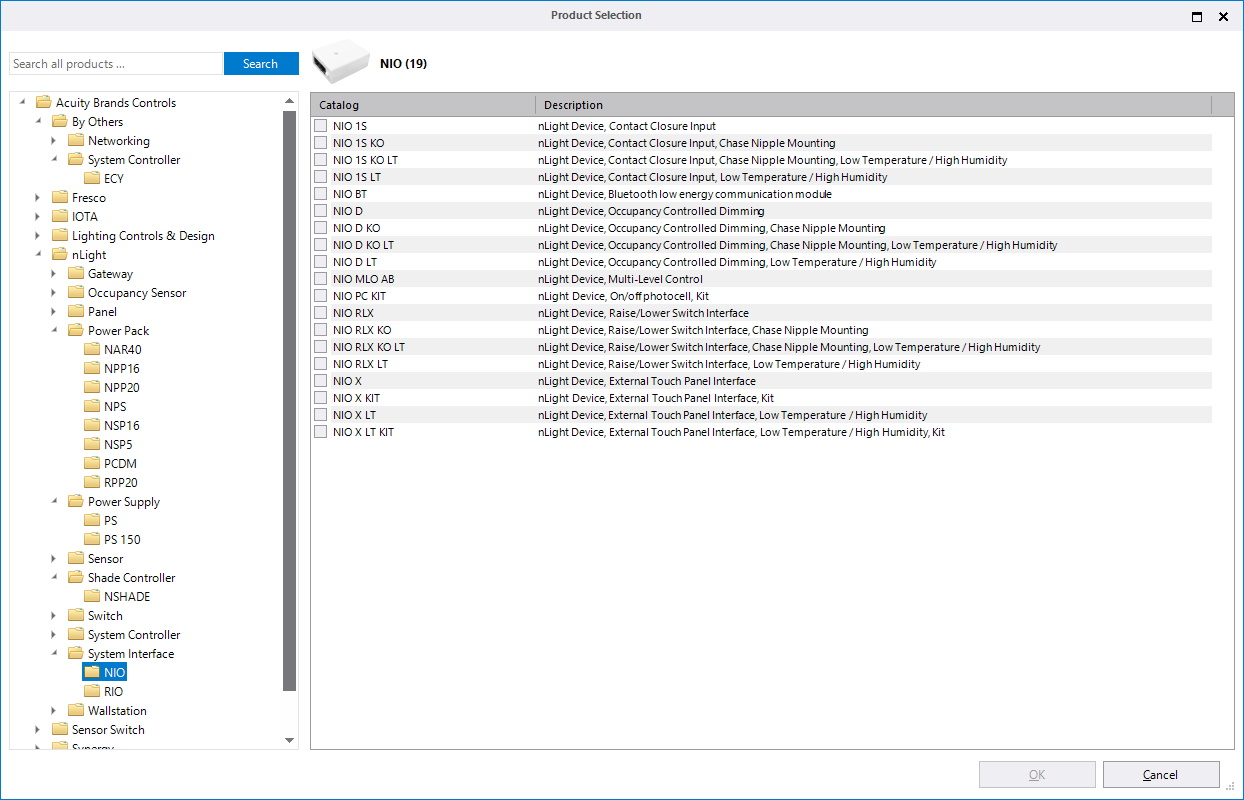The height and width of the screenshot is (800, 1244).
Task: Check the NIO X LT KIT checkbox
Action: (x=321, y=432)
